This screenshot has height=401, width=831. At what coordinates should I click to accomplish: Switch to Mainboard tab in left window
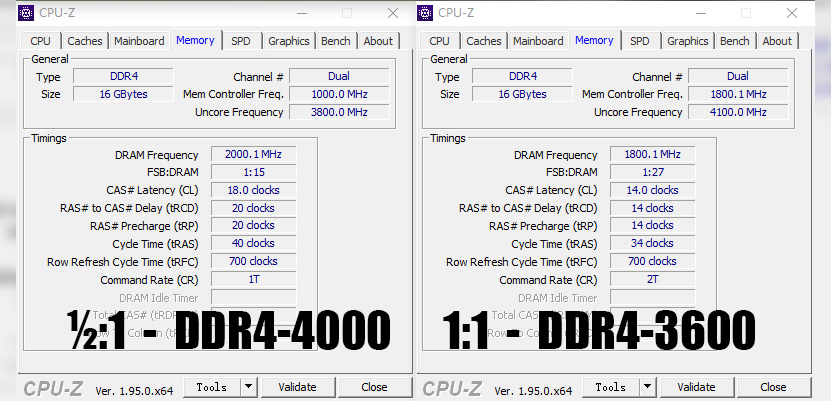139,41
